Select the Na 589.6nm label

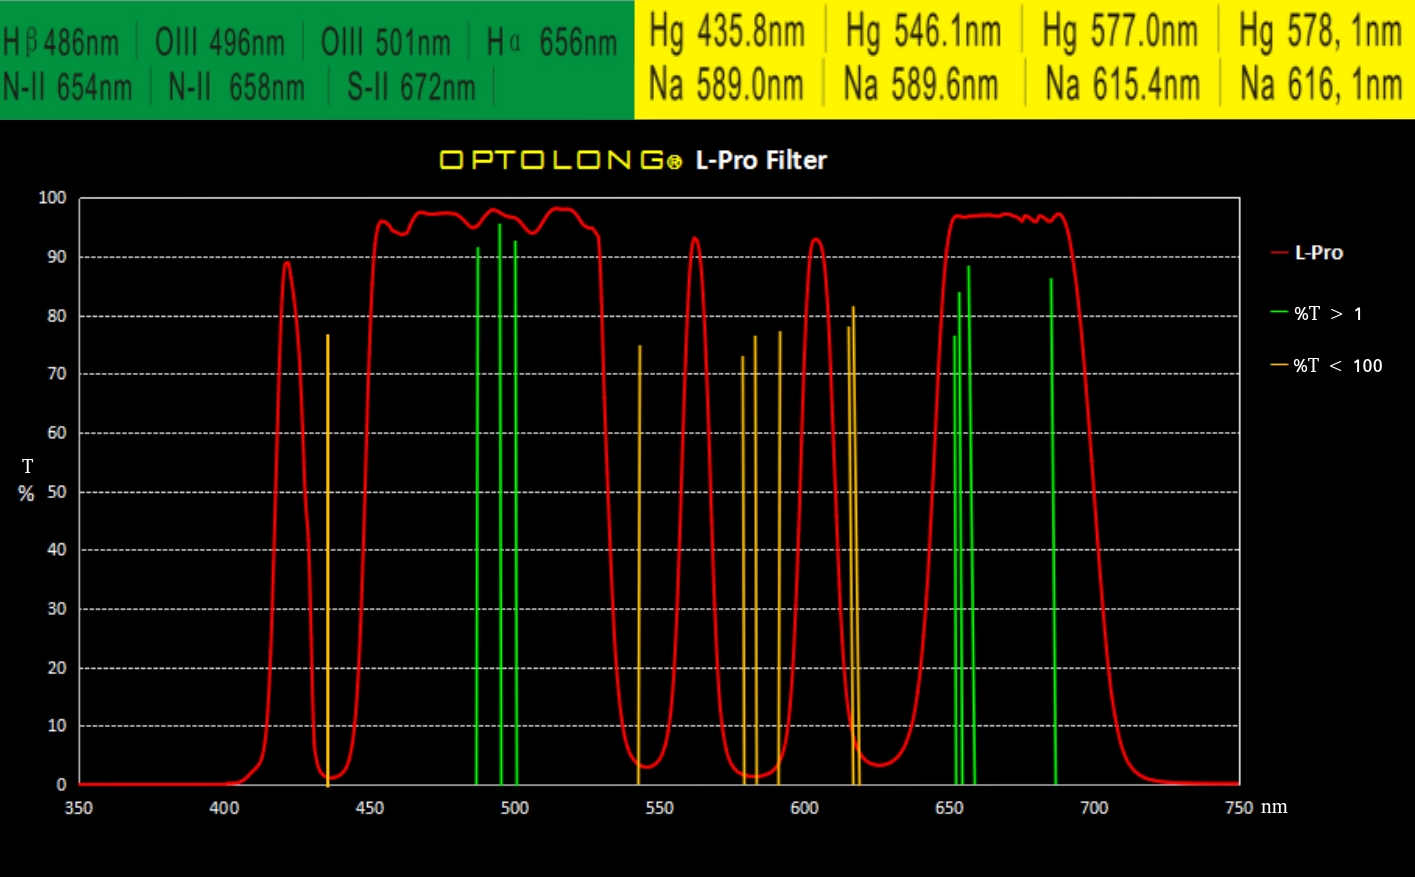coord(921,84)
